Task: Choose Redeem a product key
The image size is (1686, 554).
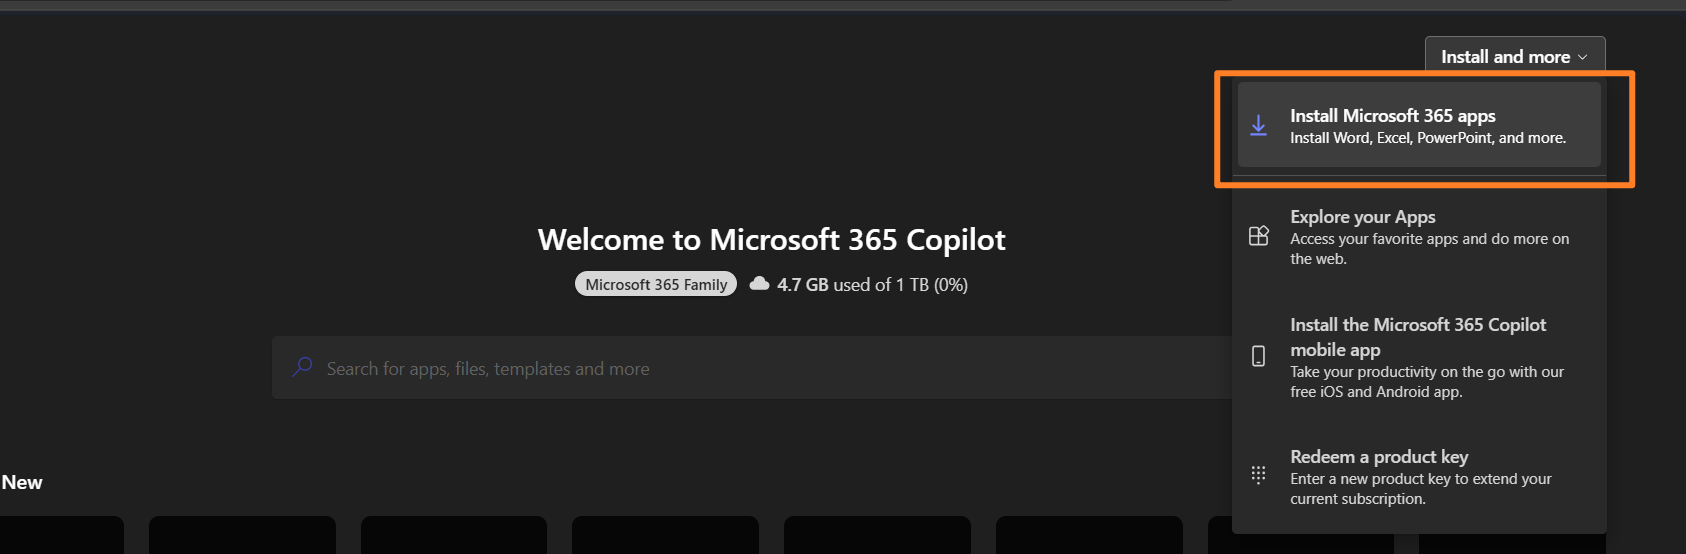Action: (1419, 477)
